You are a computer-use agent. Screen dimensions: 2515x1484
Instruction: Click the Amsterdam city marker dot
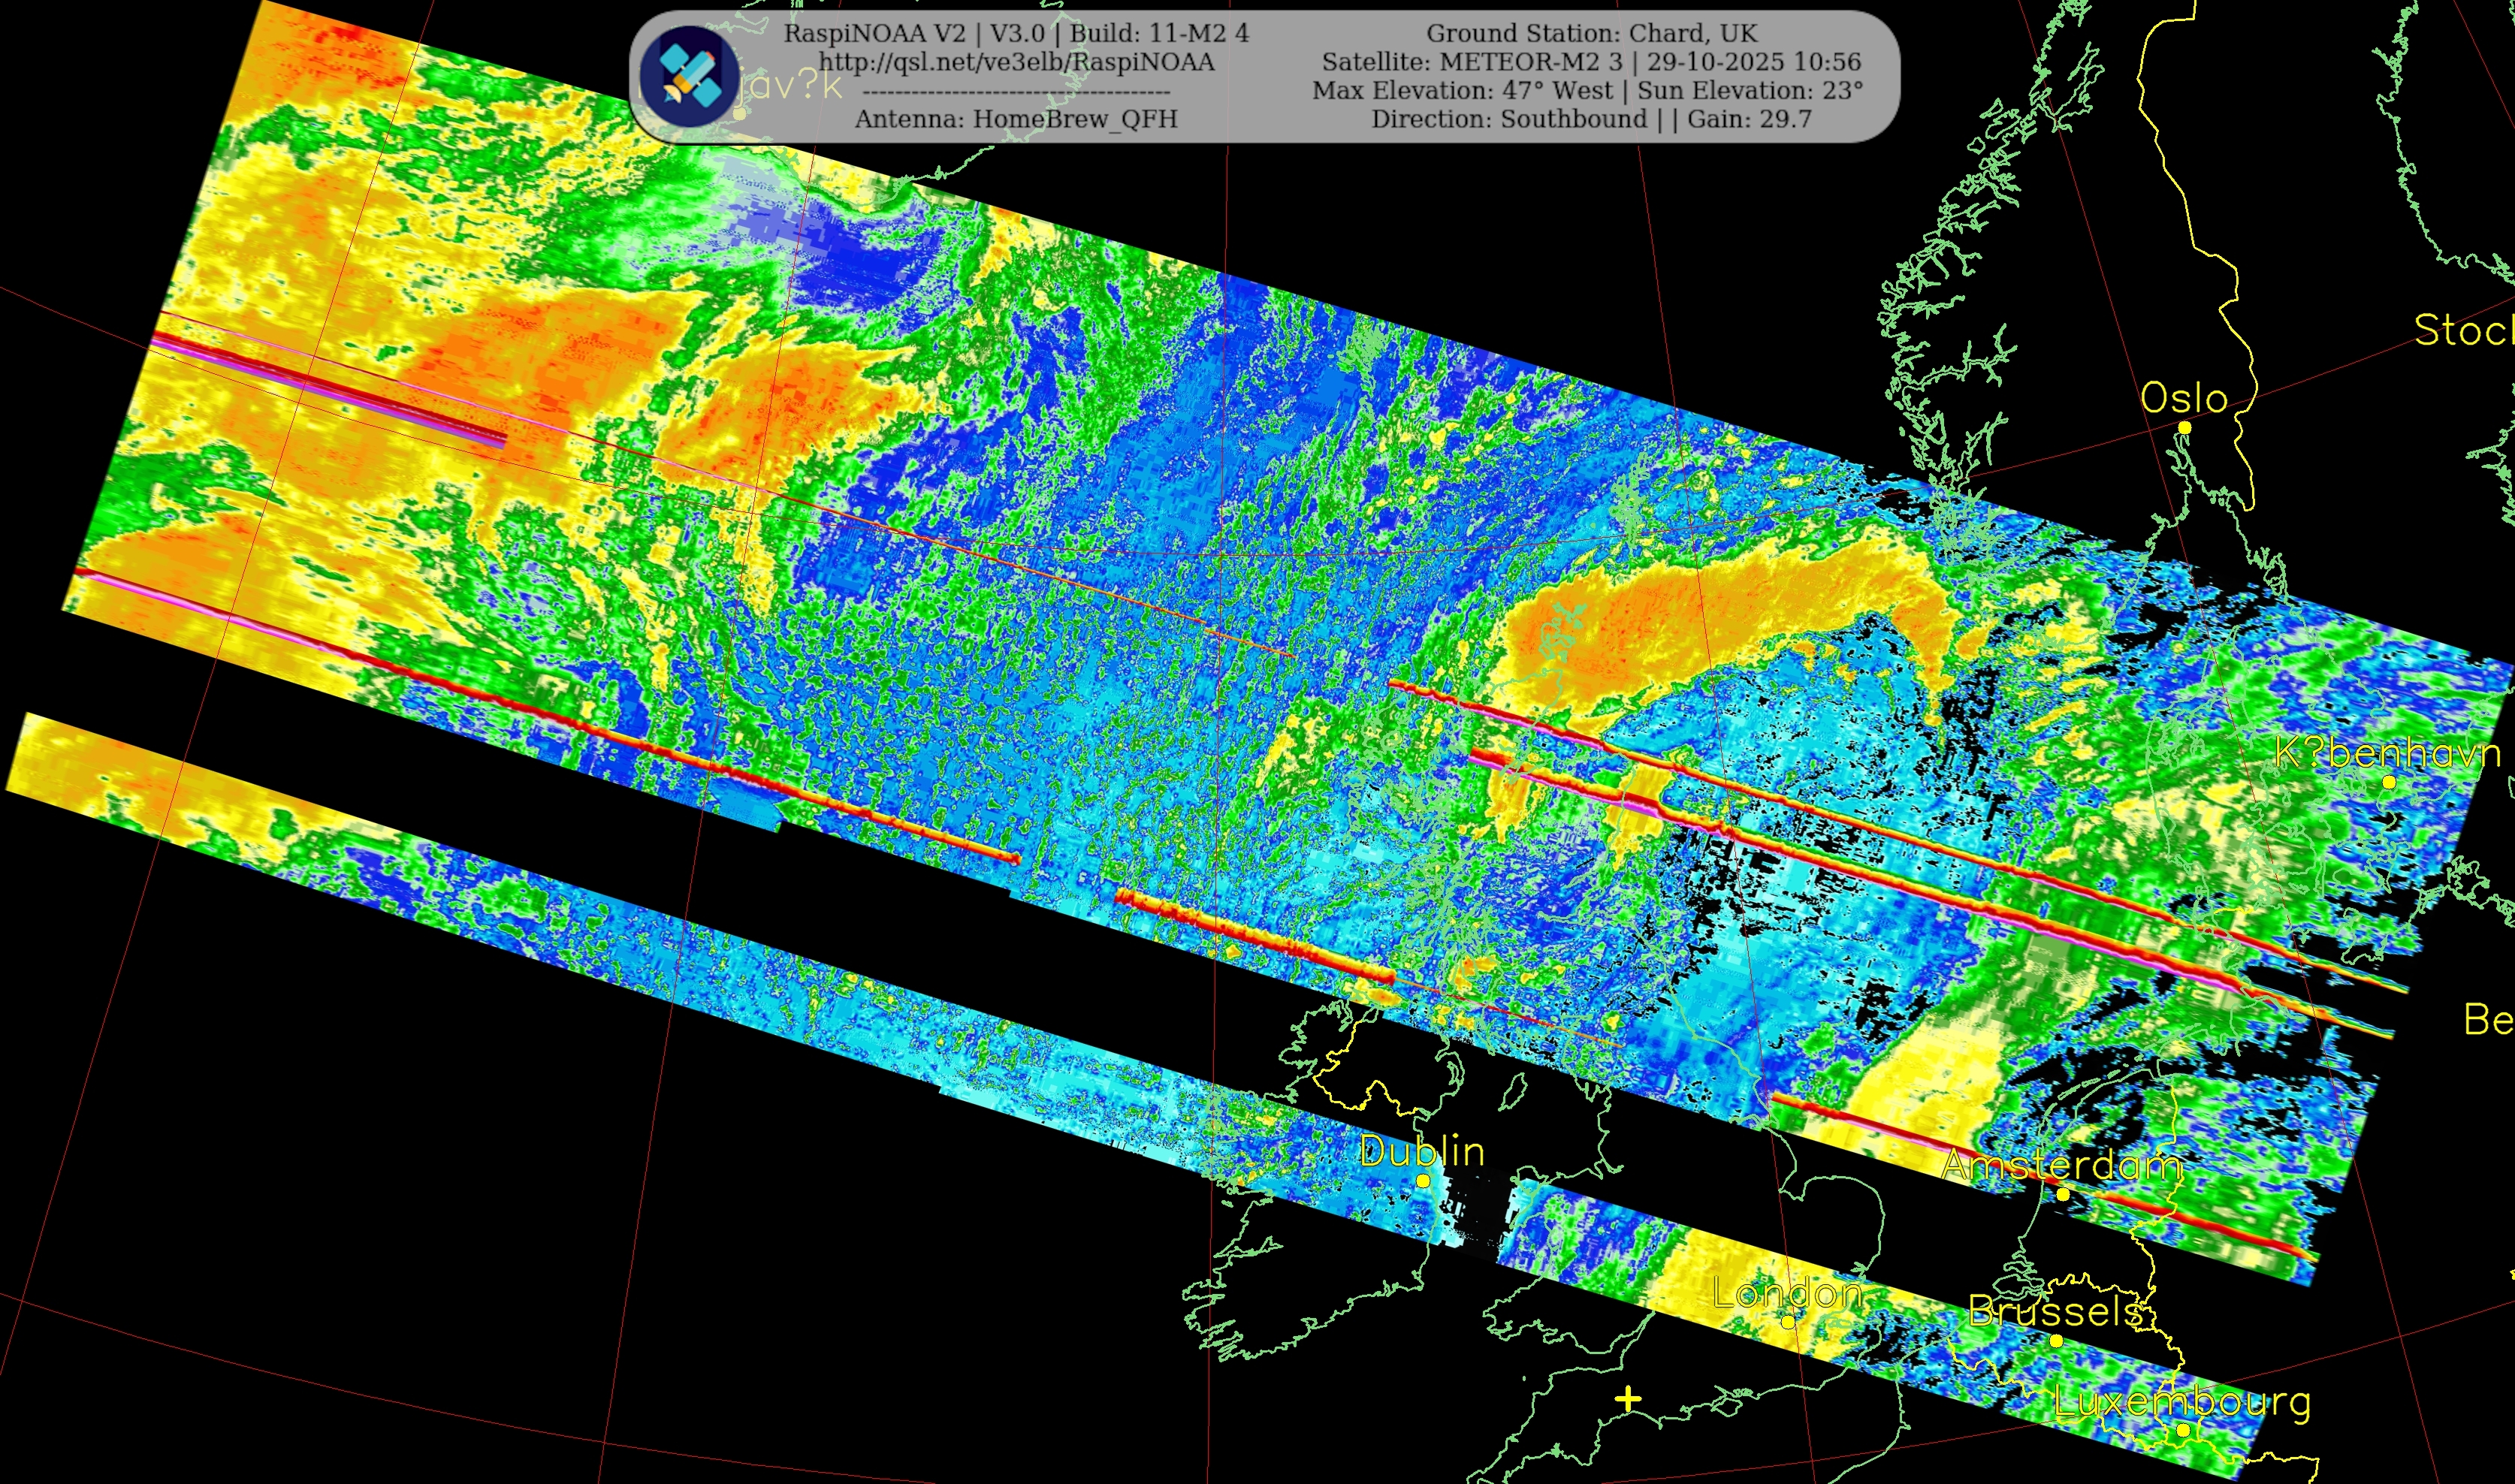(2062, 1194)
